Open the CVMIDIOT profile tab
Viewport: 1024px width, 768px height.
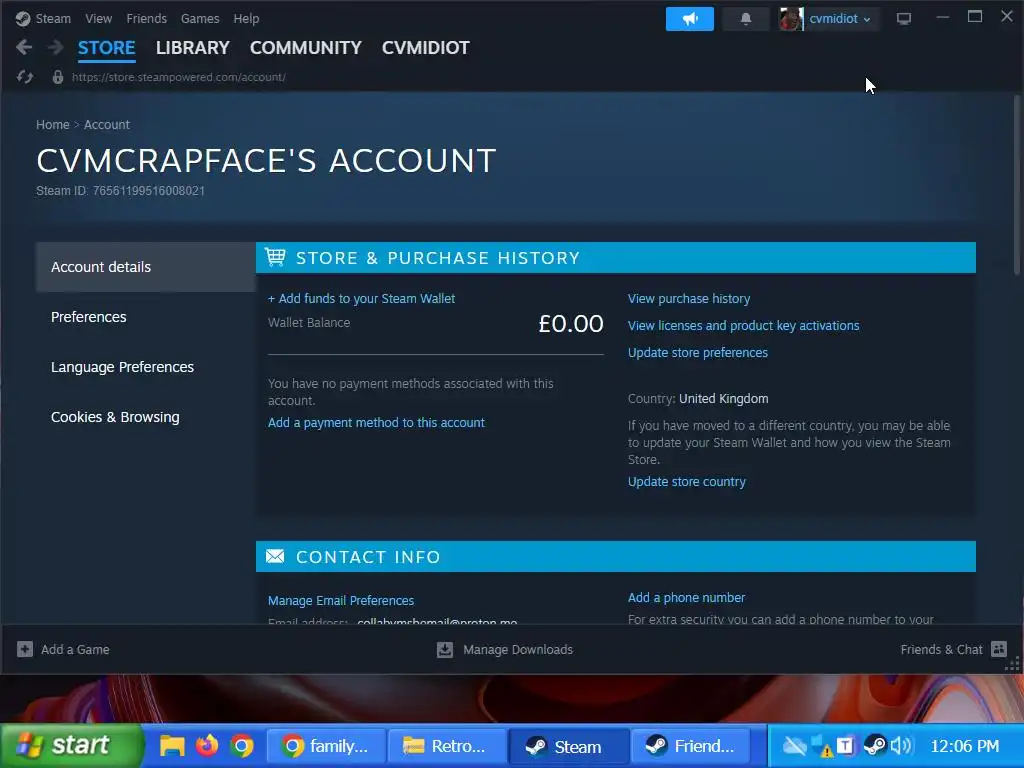(x=425, y=48)
